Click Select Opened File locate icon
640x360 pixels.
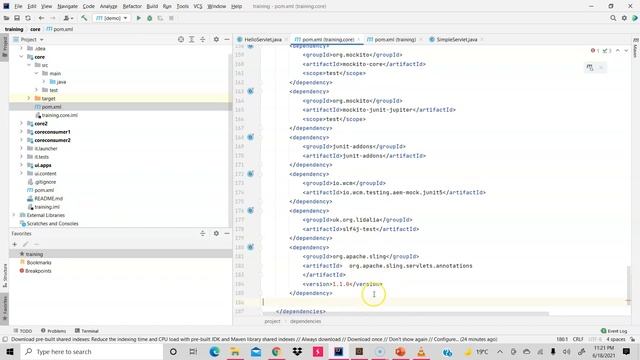click(181, 39)
